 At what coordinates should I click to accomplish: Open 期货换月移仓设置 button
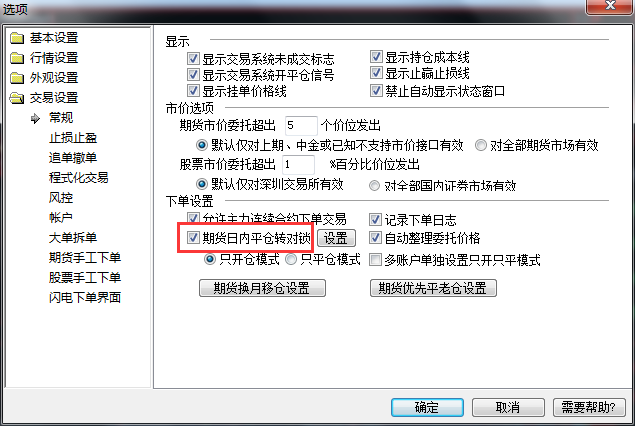(262, 288)
